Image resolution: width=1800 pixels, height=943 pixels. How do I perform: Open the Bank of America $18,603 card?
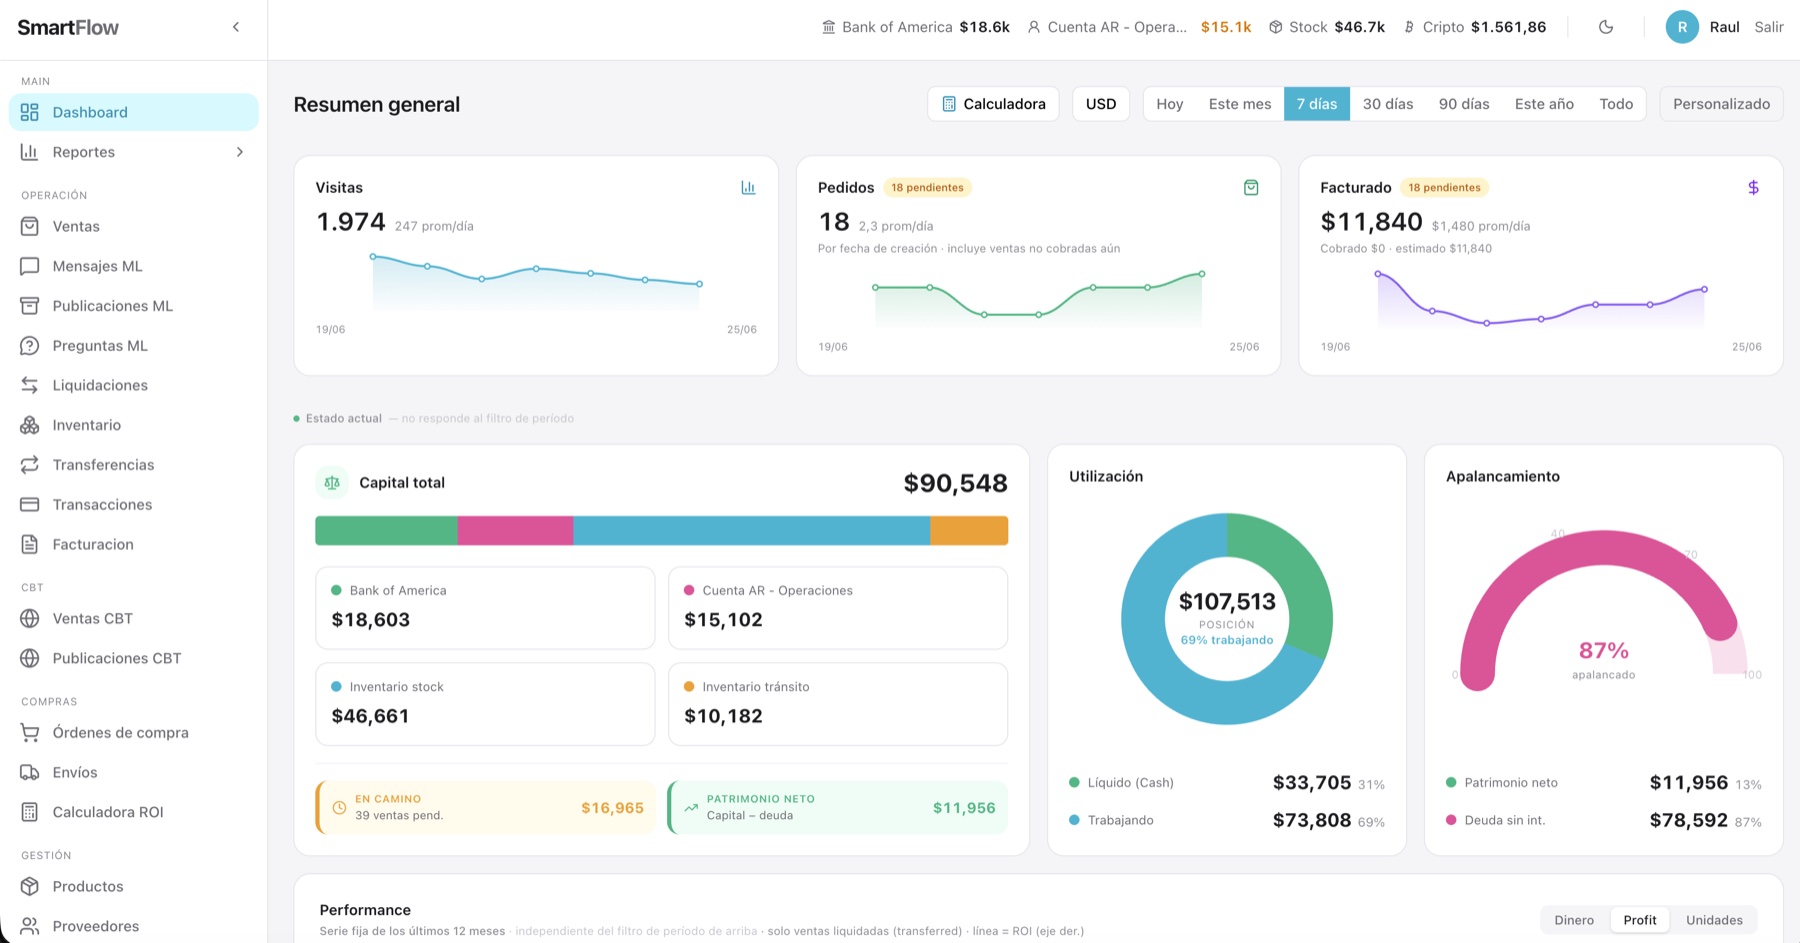(x=485, y=608)
